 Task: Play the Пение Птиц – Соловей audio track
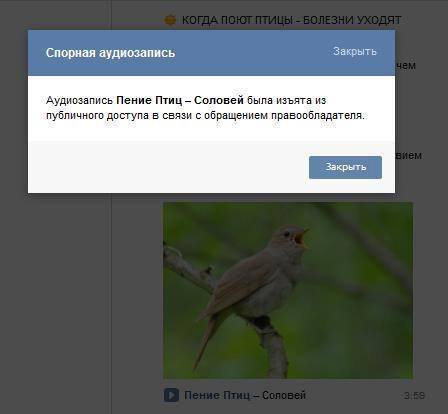pyautogui.click(x=171, y=395)
